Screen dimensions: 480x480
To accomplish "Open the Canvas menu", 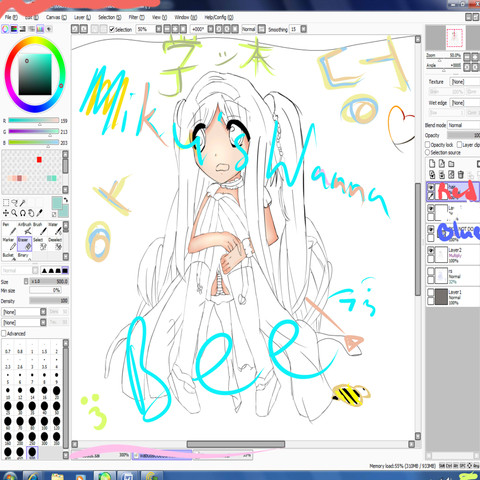I will click(56, 17).
